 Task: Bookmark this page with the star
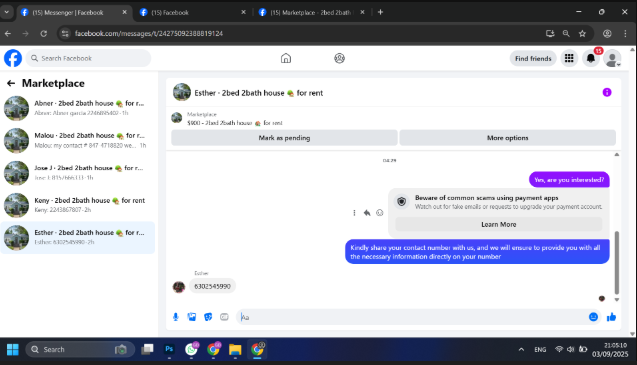coord(582,34)
